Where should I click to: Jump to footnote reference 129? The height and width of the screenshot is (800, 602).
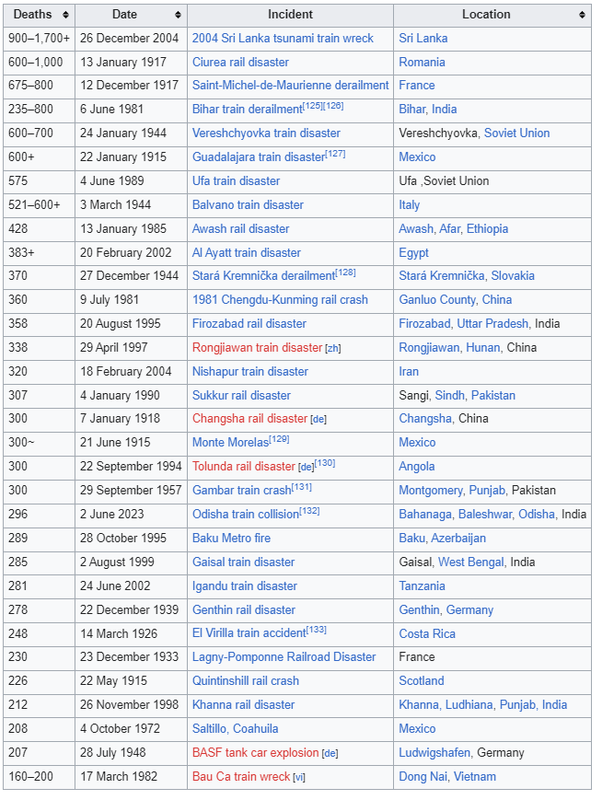coord(279,439)
